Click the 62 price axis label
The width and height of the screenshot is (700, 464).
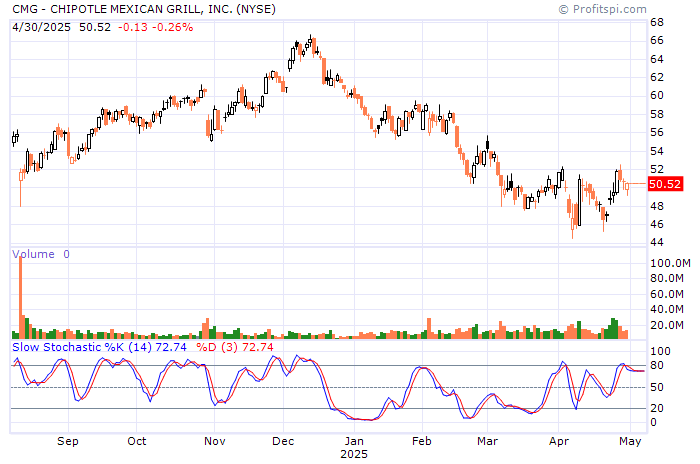[x=657, y=78]
